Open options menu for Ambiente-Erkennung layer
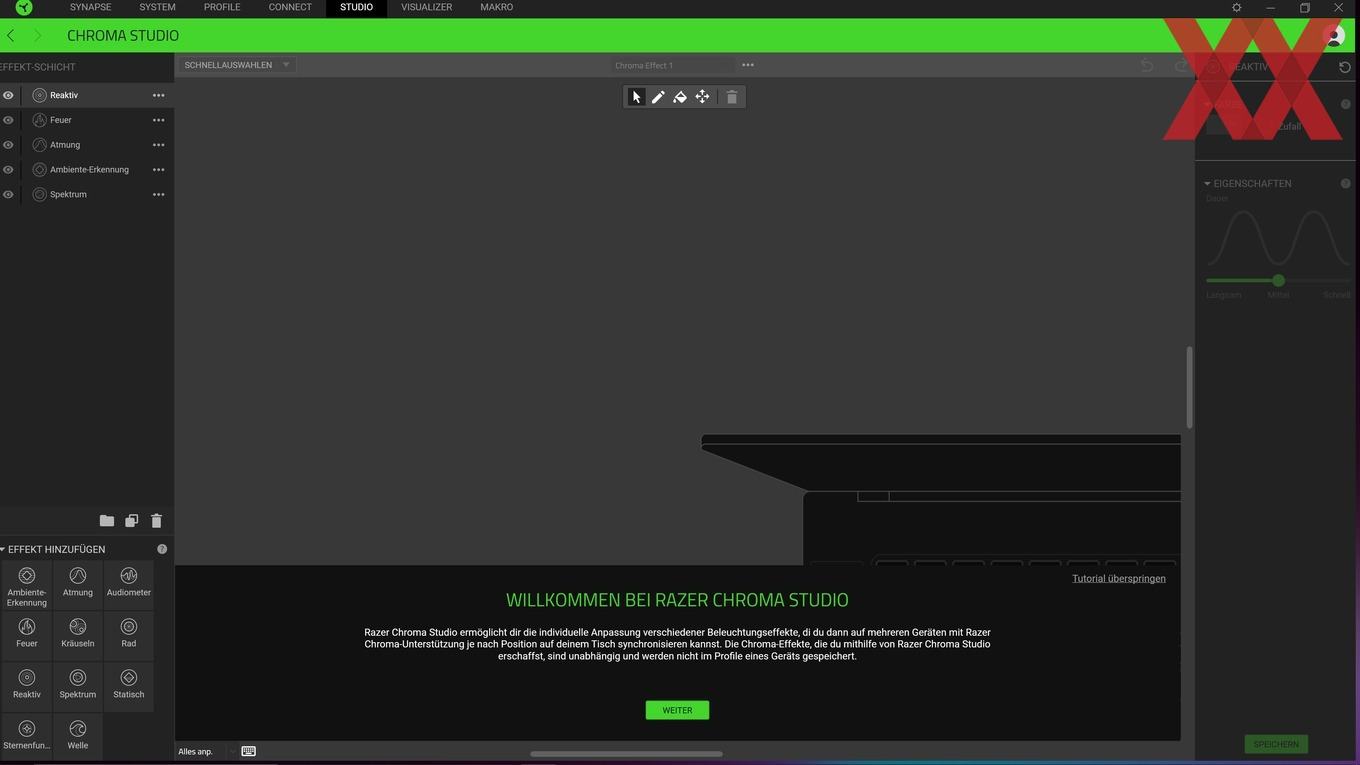The width and height of the screenshot is (1360, 765). coord(158,170)
